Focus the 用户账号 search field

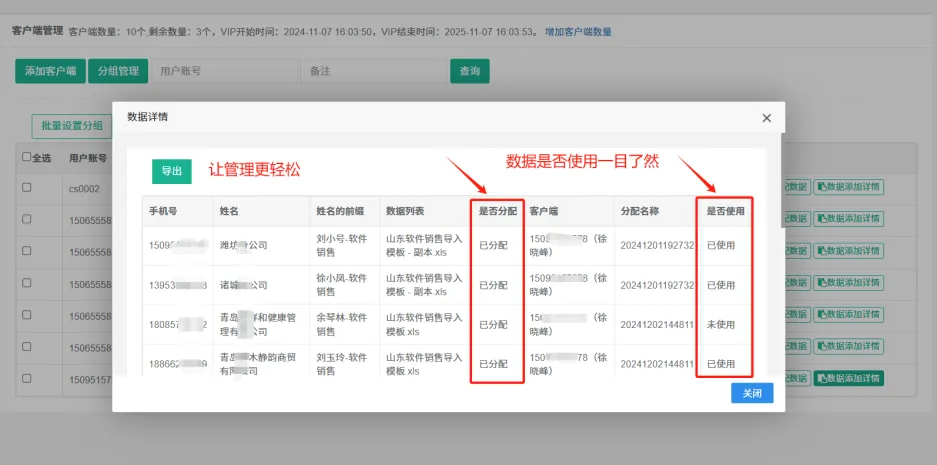click(x=224, y=71)
